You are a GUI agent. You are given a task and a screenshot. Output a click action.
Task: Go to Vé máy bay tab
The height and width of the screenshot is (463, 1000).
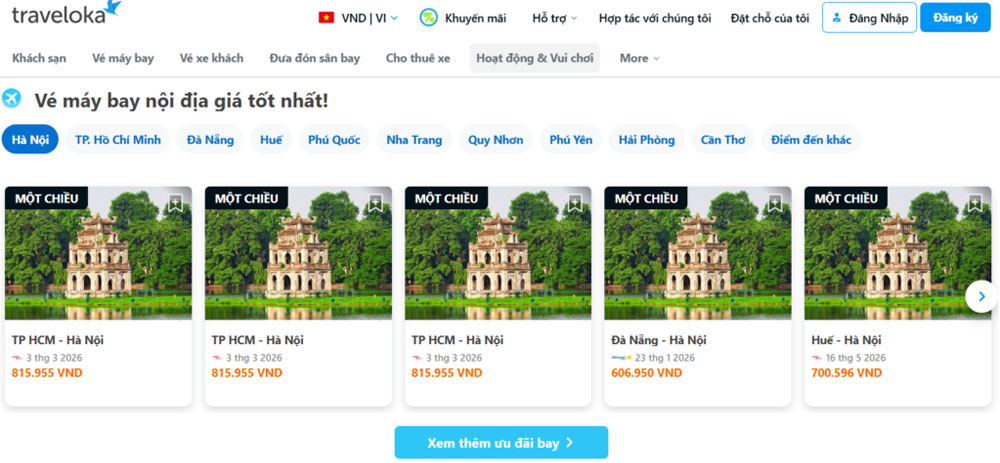click(123, 58)
